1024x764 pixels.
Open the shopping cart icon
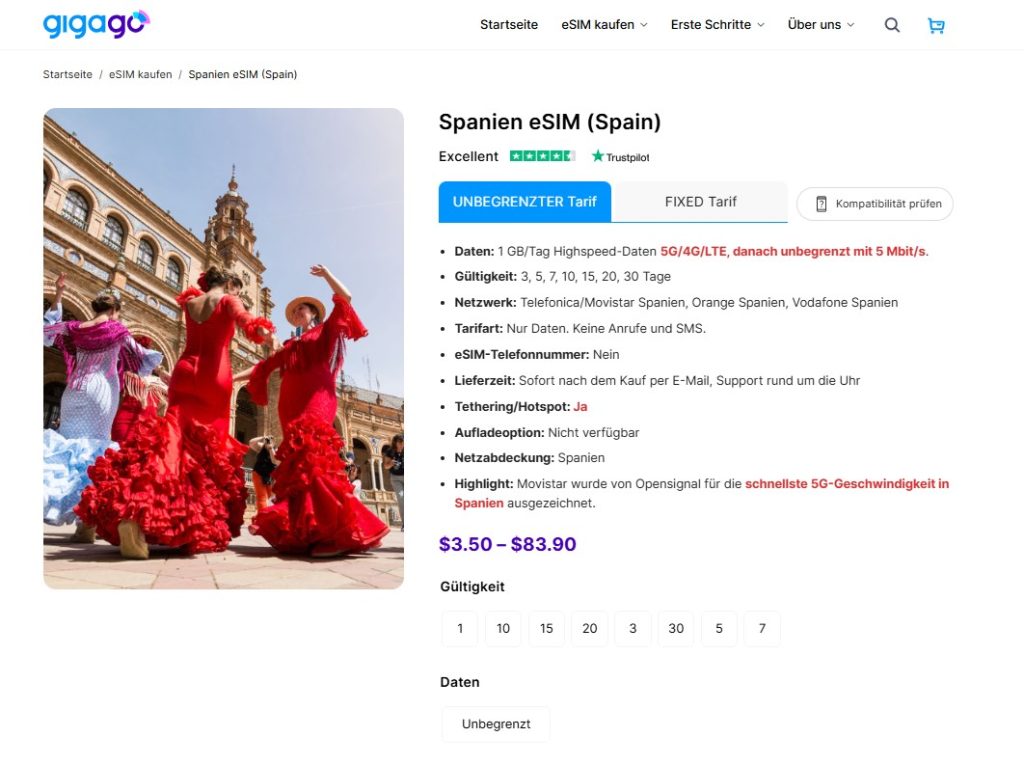(936, 25)
